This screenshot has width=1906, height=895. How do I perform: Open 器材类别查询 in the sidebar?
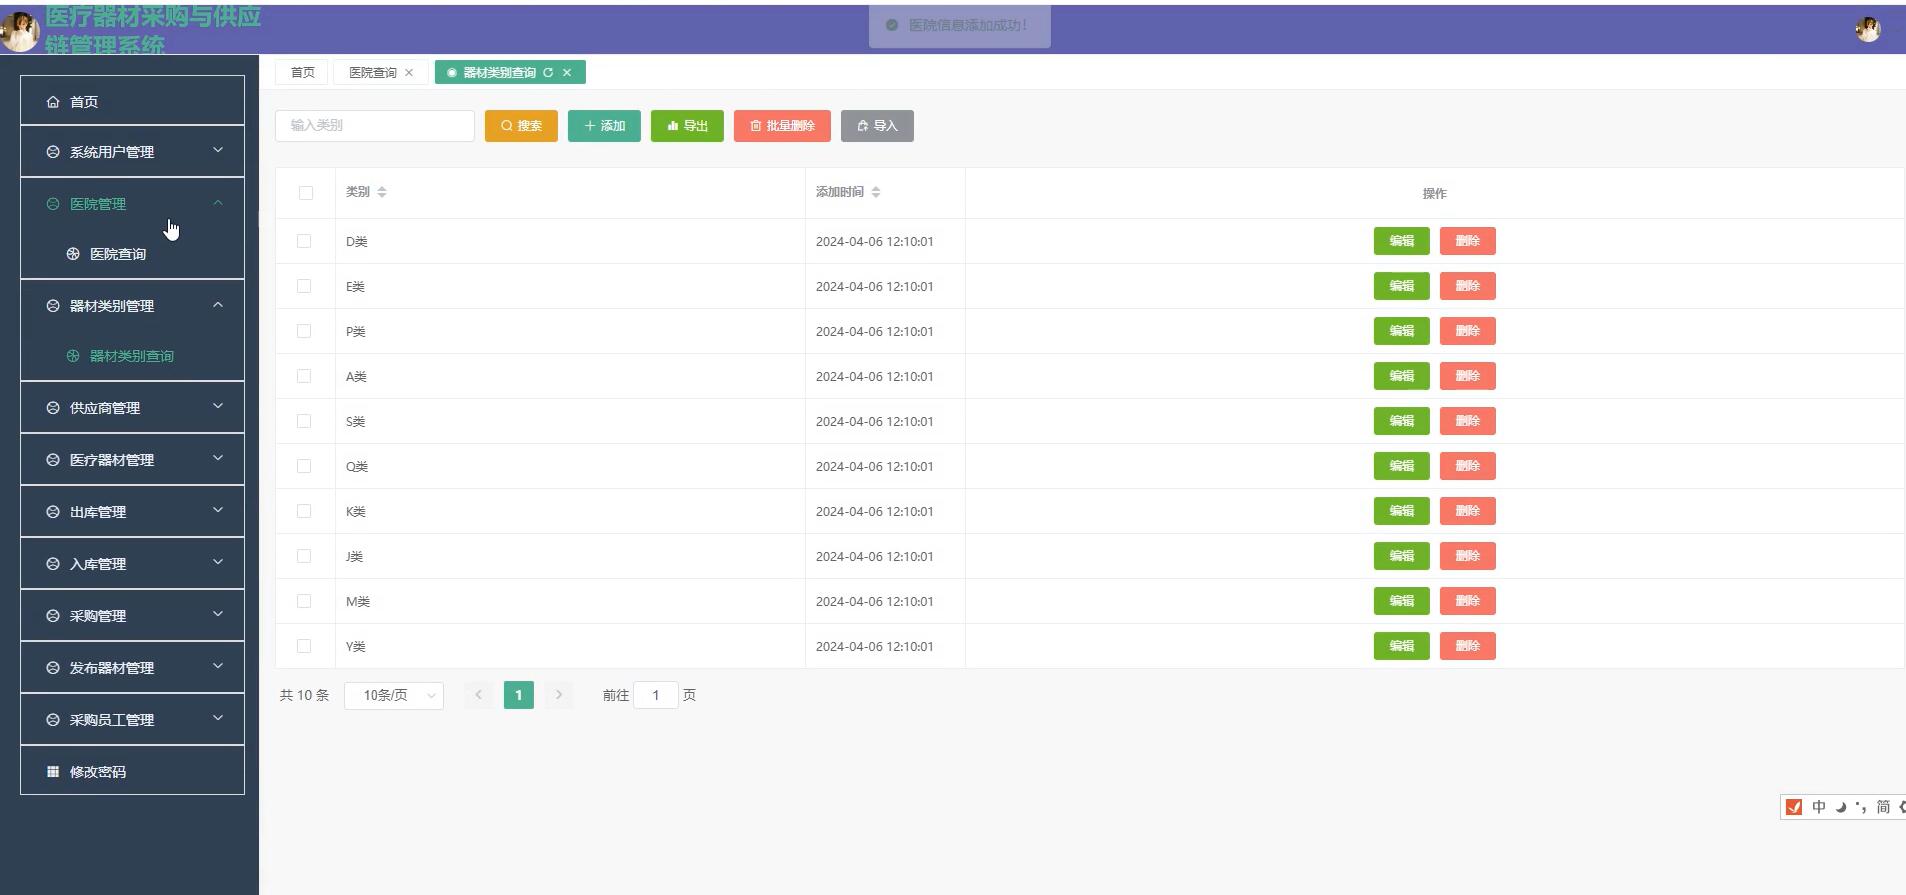click(132, 356)
